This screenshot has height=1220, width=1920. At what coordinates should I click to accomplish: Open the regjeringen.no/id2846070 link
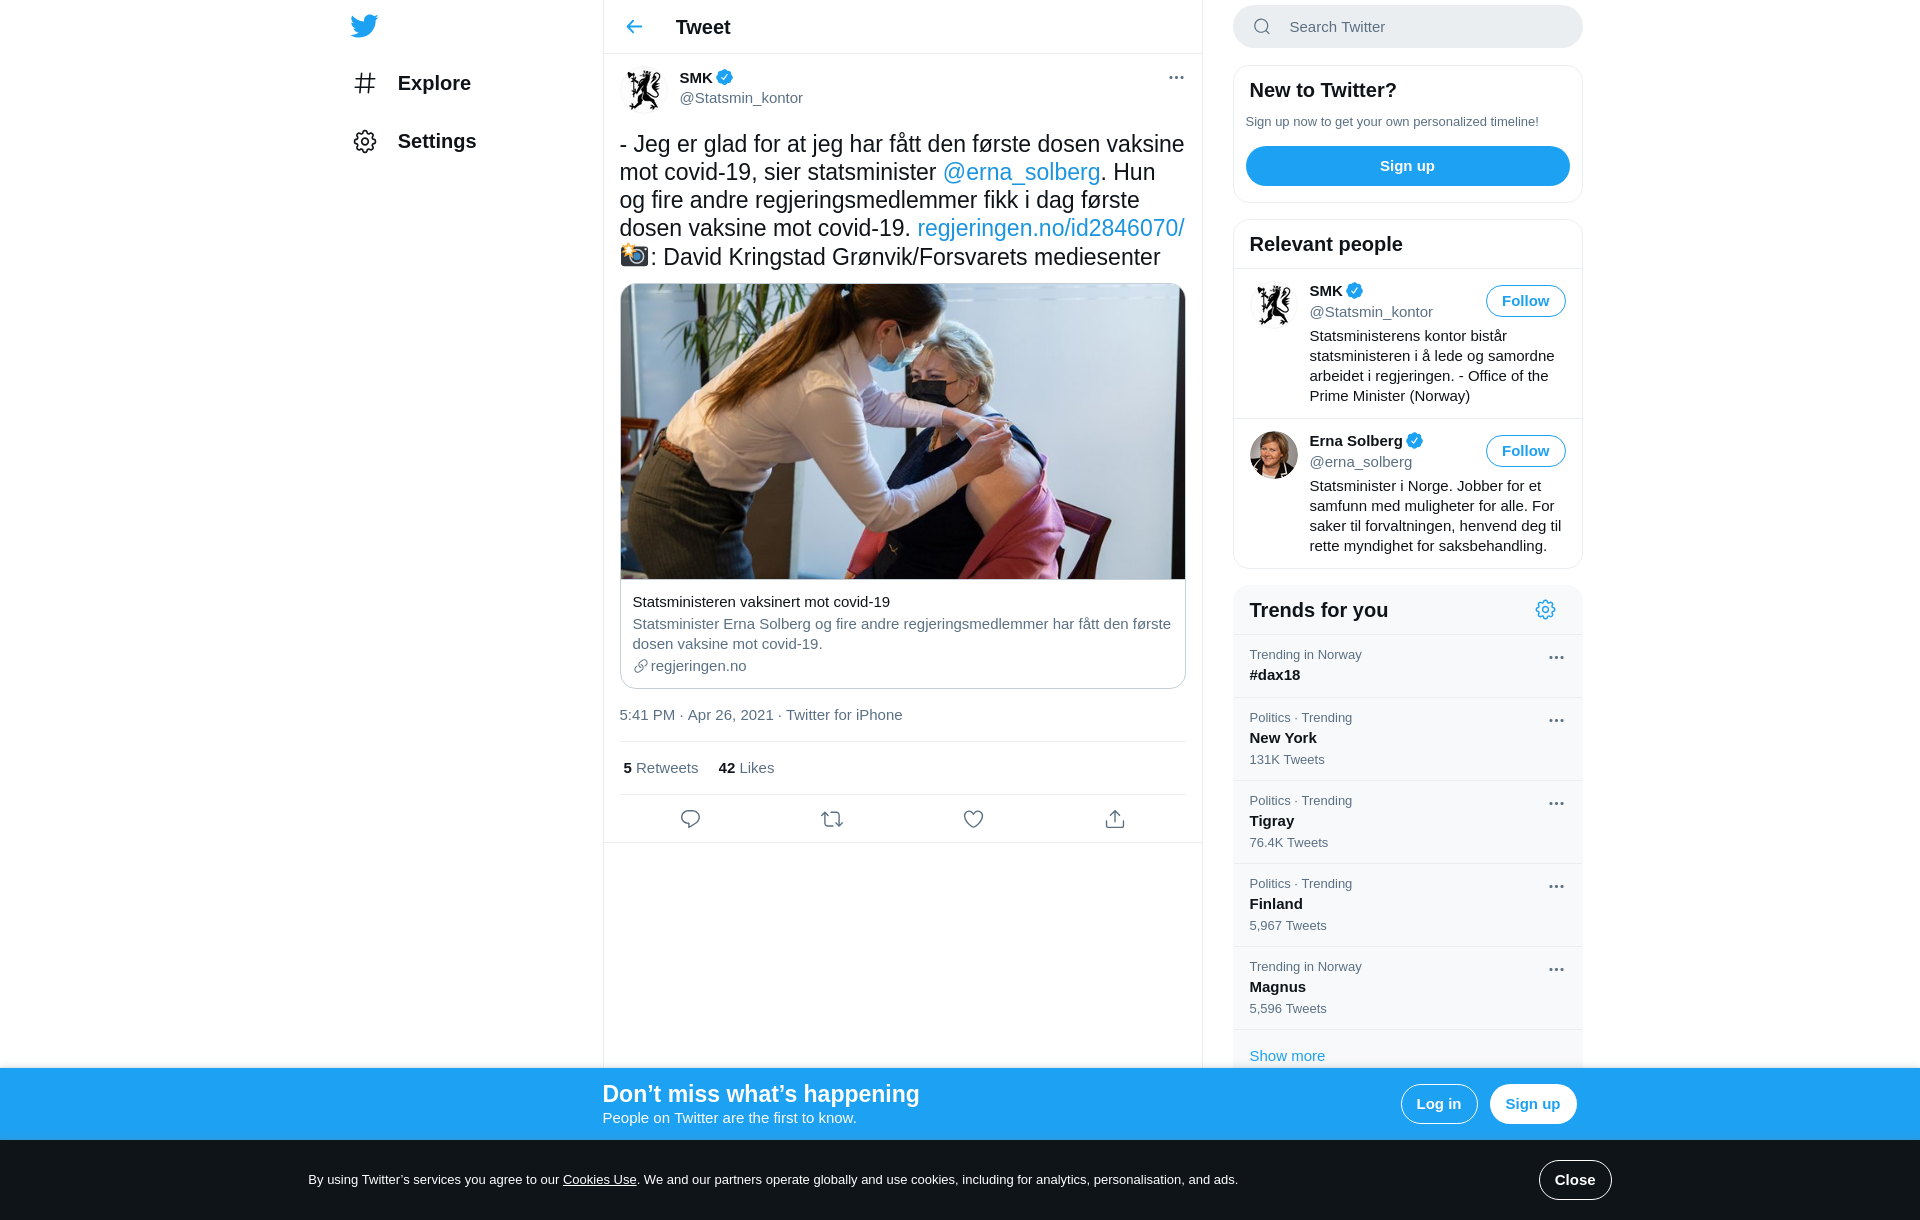[x=1050, y=228]
